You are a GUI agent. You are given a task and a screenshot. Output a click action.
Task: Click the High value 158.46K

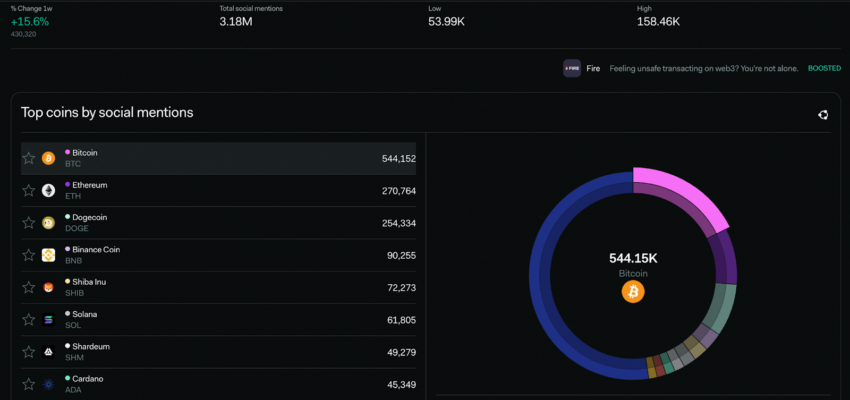[x=659, y=22]
